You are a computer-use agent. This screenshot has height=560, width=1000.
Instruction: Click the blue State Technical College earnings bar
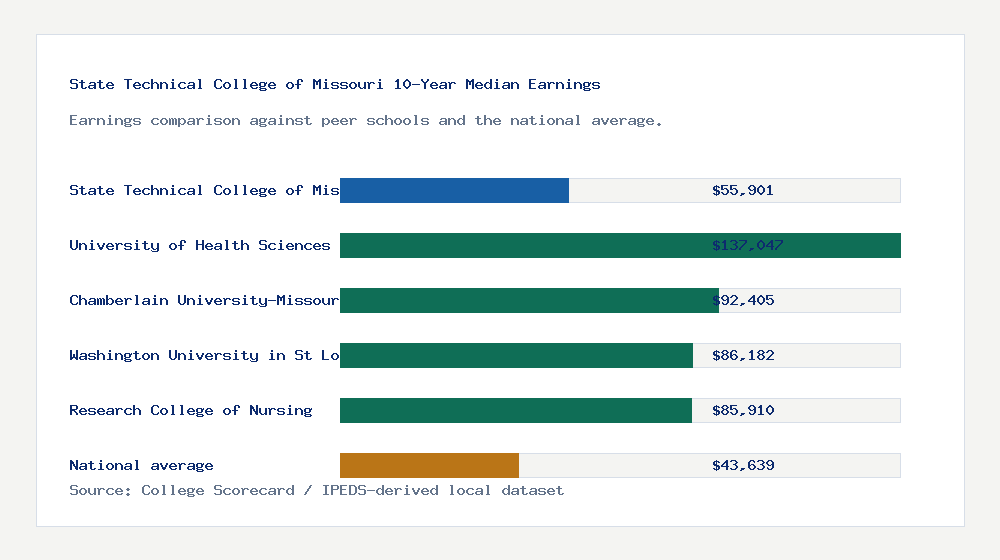[454, 191]
